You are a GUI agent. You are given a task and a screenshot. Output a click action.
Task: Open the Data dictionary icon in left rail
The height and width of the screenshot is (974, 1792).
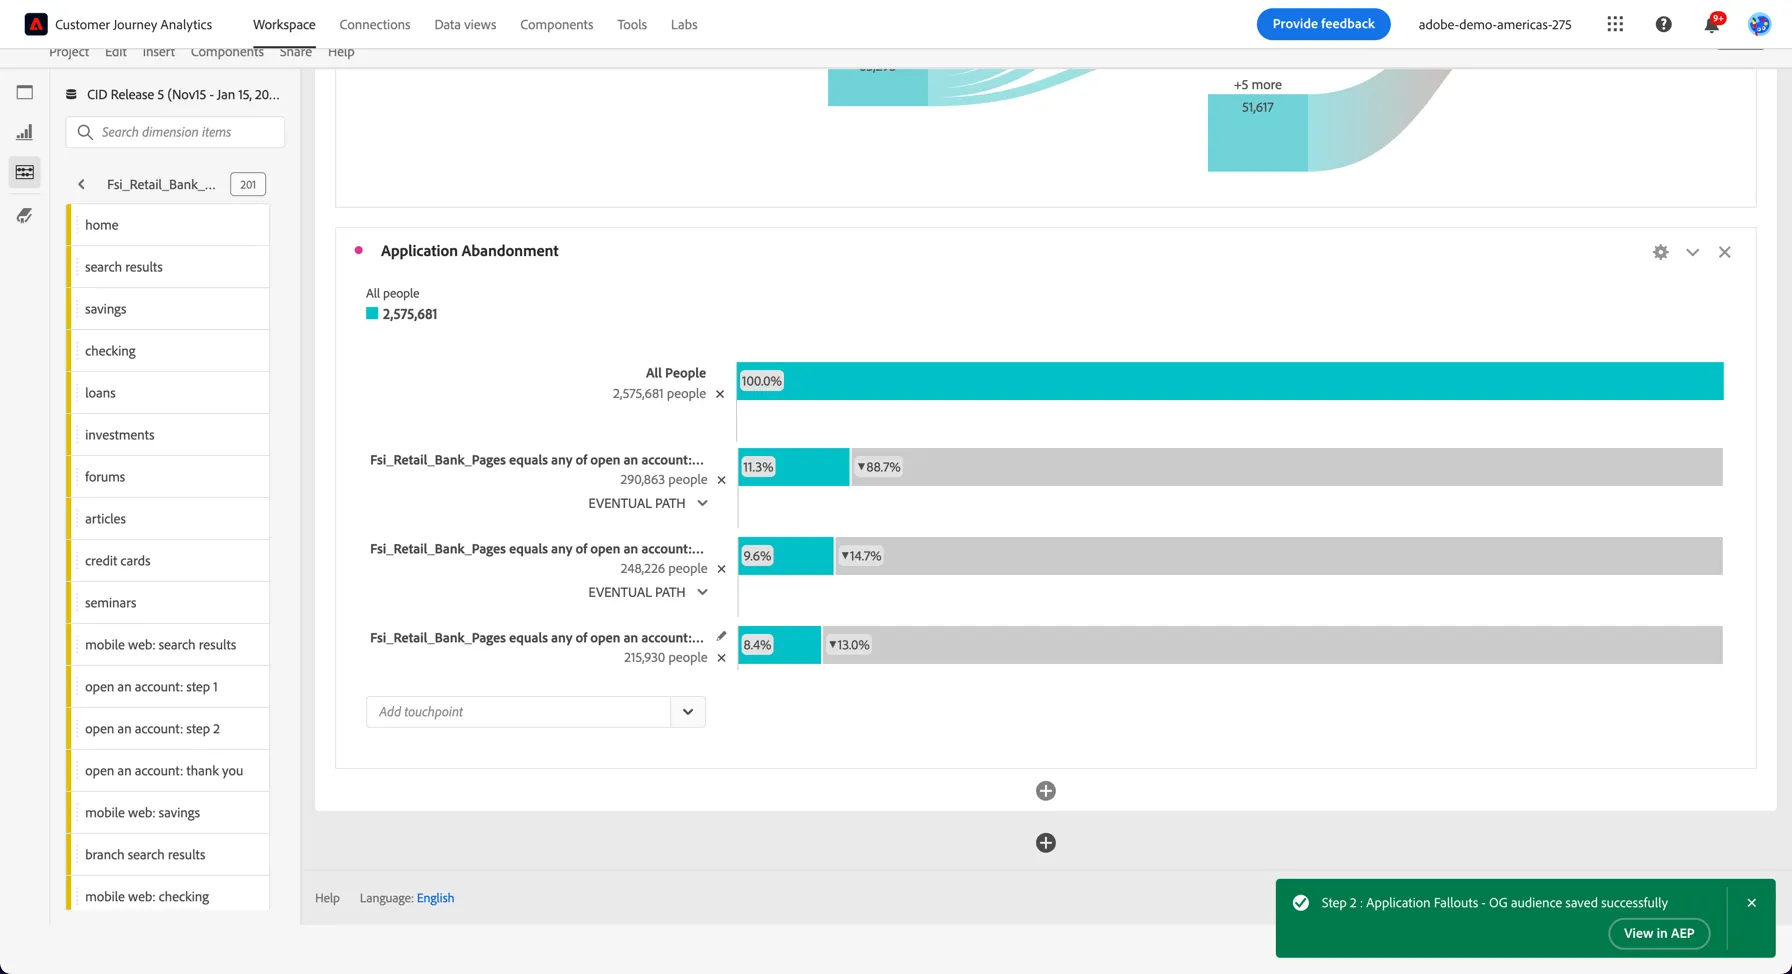[x=25, y=215]
